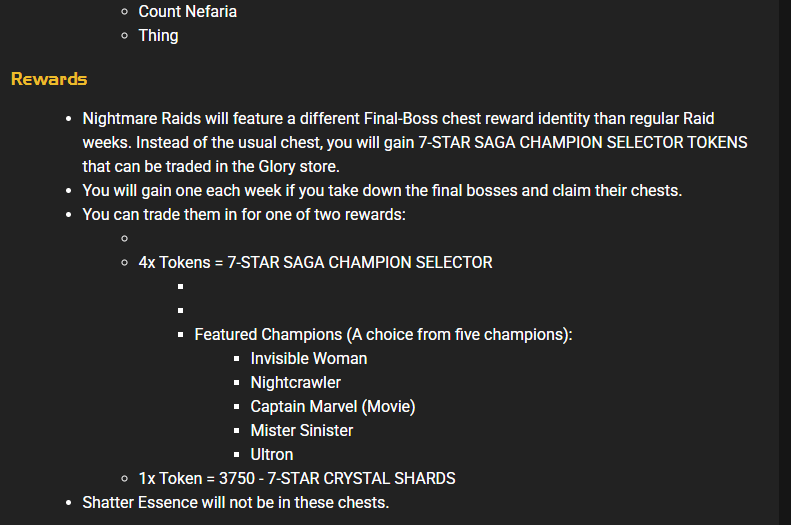Click the 'traded in the Glory store' line
This screenshot has width=791, height=525.
[211, 166]
